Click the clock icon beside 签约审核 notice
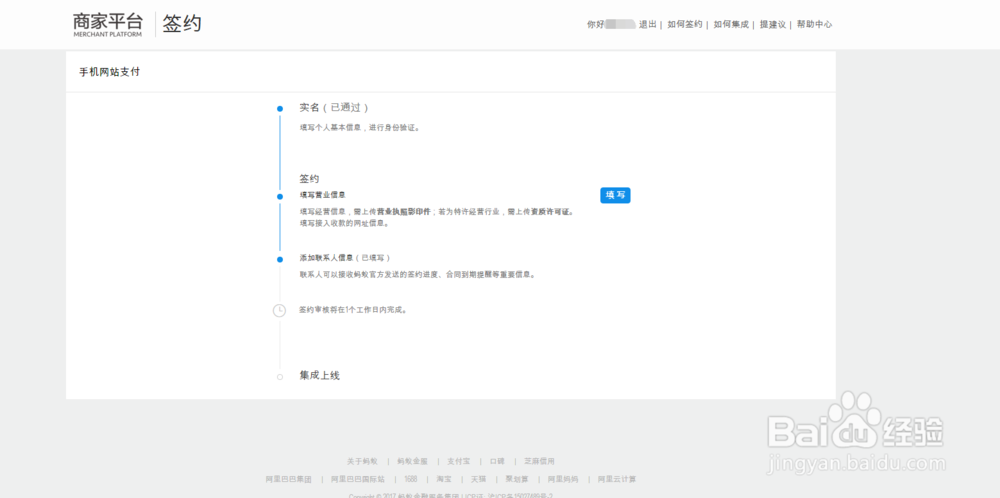The height and width of the screenshot is (498, 1000). coord(279,311)
